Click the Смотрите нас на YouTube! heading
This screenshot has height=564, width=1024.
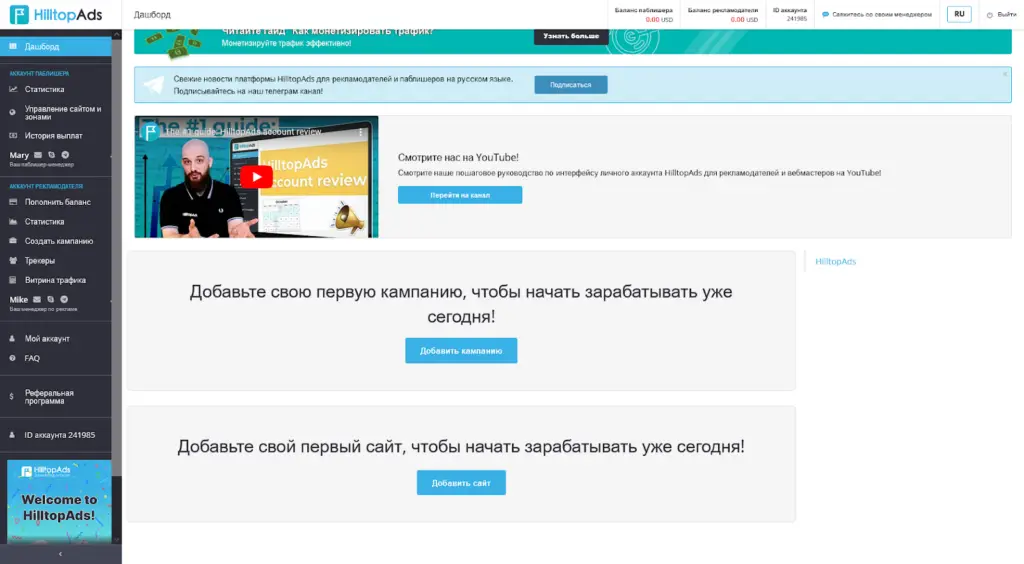(458, 157)
